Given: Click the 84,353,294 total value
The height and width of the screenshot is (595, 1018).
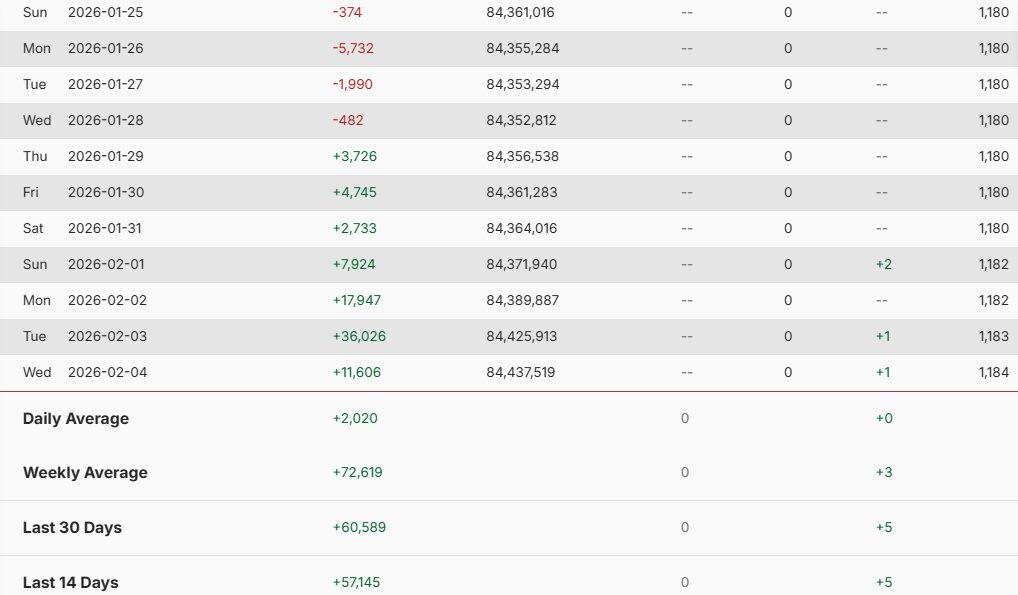Looking at the screenshot, I should (523, 84).
